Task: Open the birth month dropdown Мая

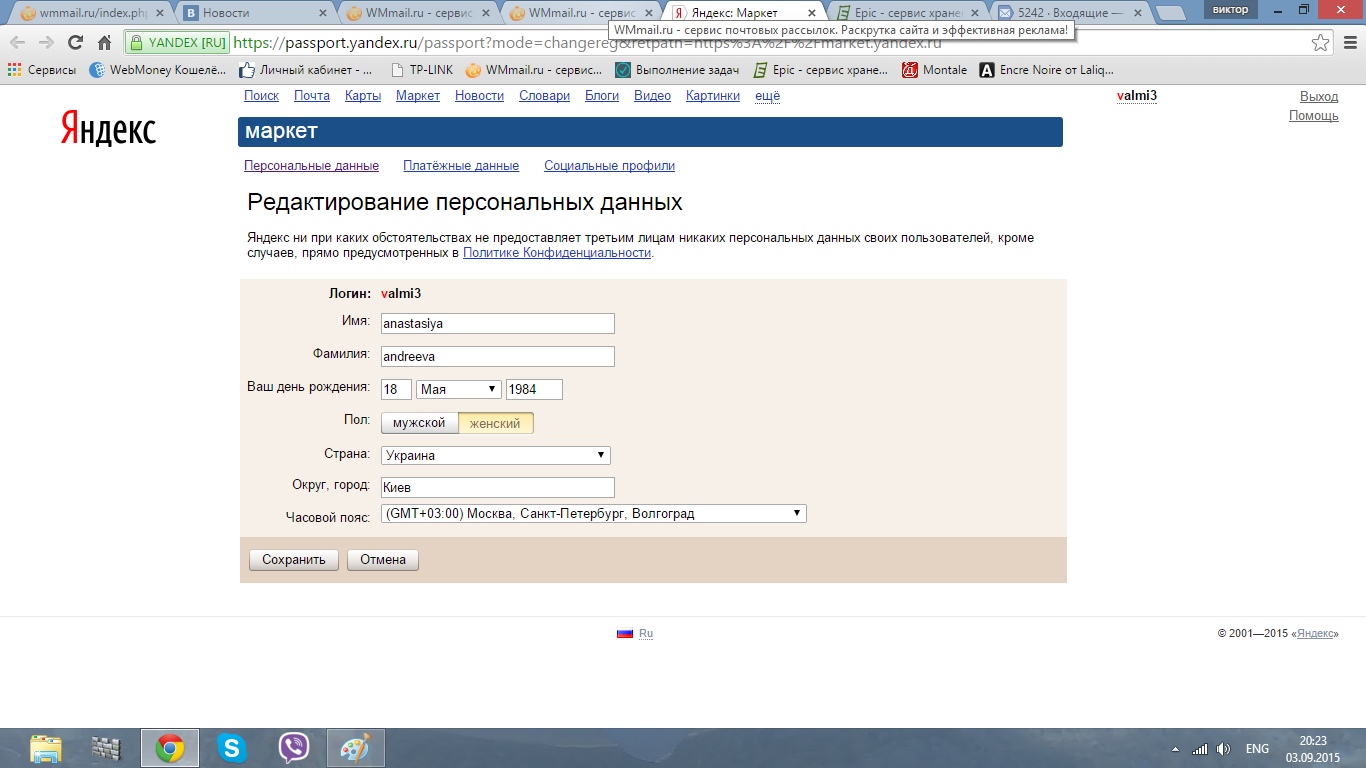Action: (459, 389)
